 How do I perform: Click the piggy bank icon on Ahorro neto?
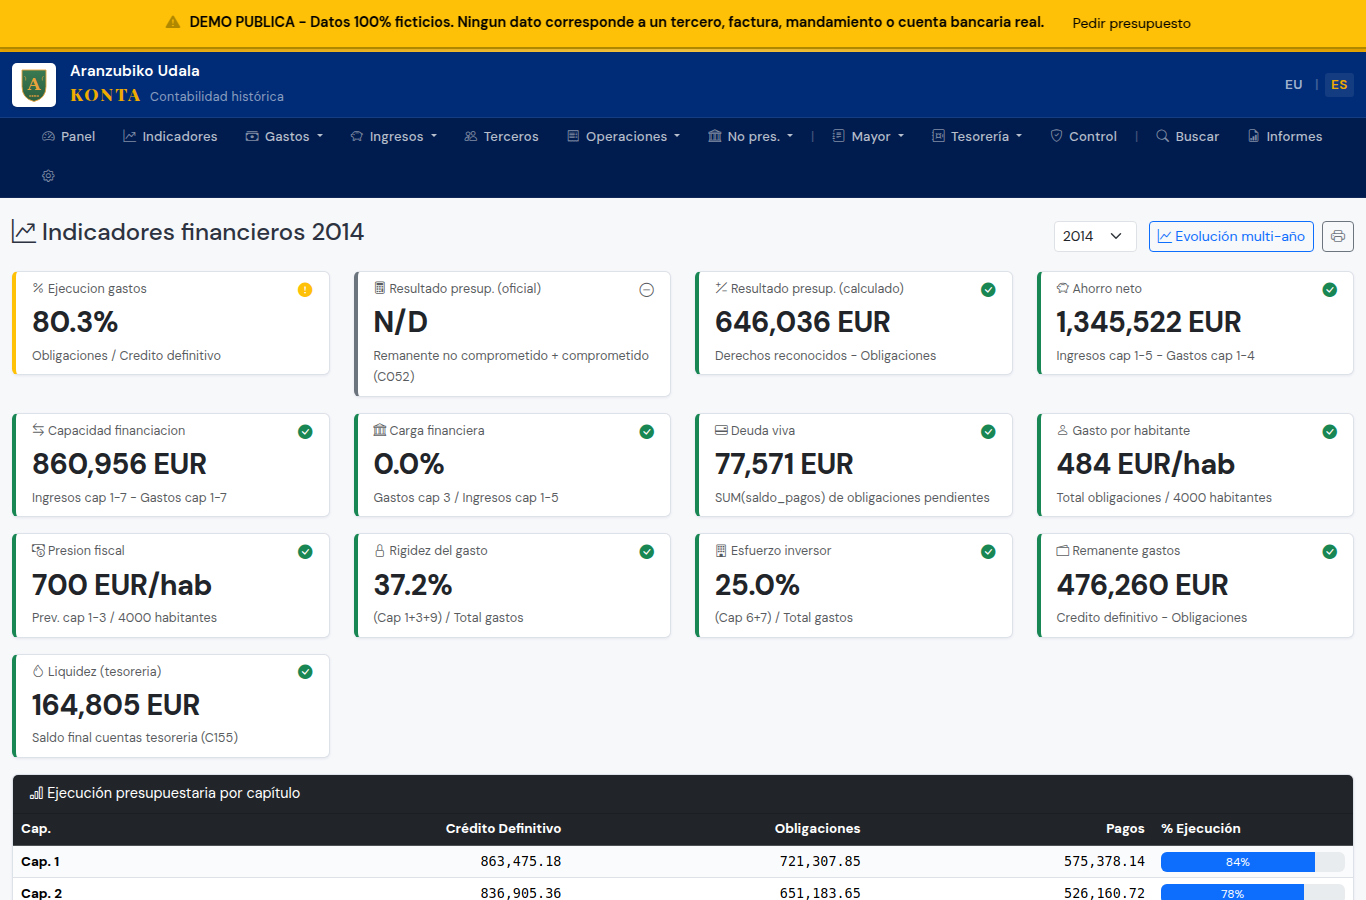click(x=1063, y=289)
